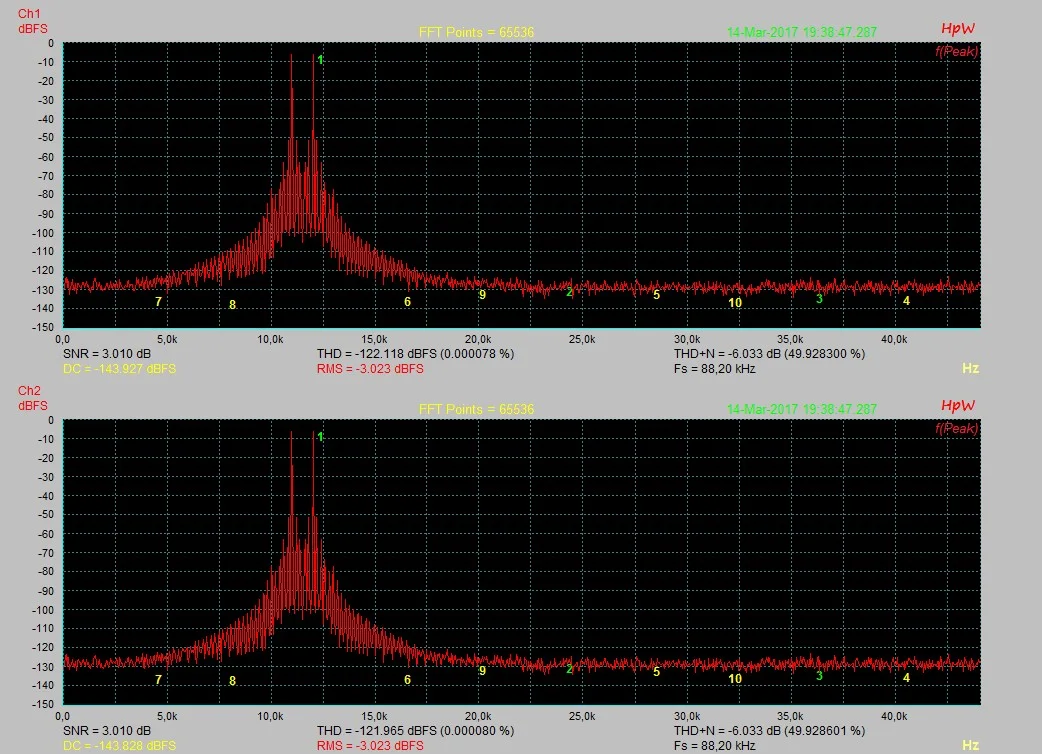Select harmonic marker 6 in Ch2 plot
This screenshot has width=1042, height=754.
[x=407, y=680]
